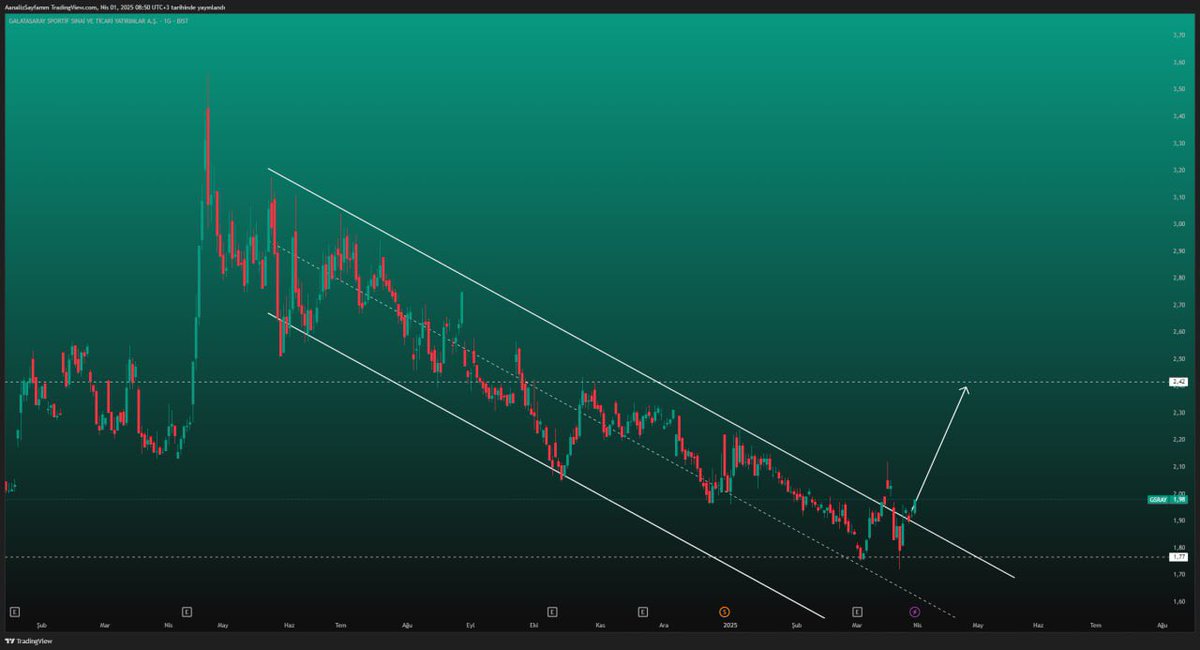
Task: Click the GSRAY 1,98 current price tag
Action: tap(1167, 499)
